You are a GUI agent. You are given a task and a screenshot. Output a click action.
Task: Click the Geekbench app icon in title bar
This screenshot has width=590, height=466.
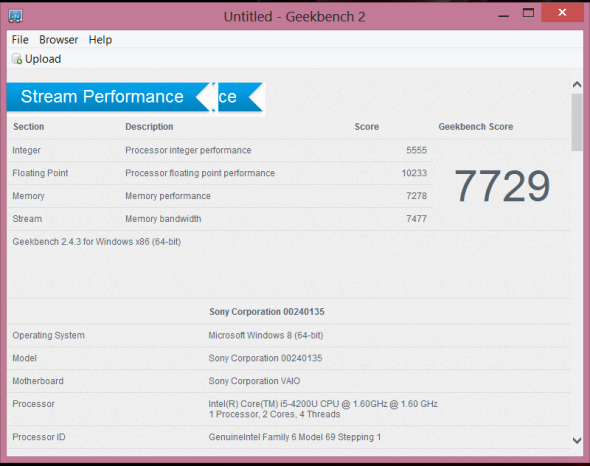click(15, 16)
